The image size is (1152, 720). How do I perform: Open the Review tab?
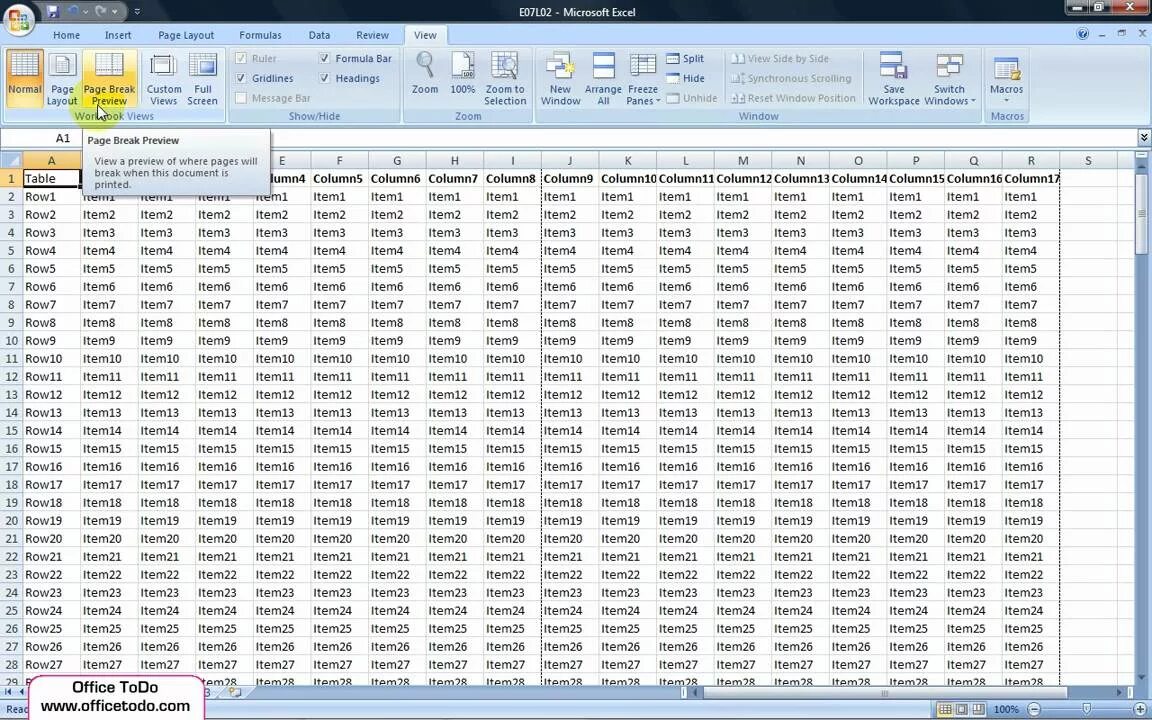tap(372, 35)
